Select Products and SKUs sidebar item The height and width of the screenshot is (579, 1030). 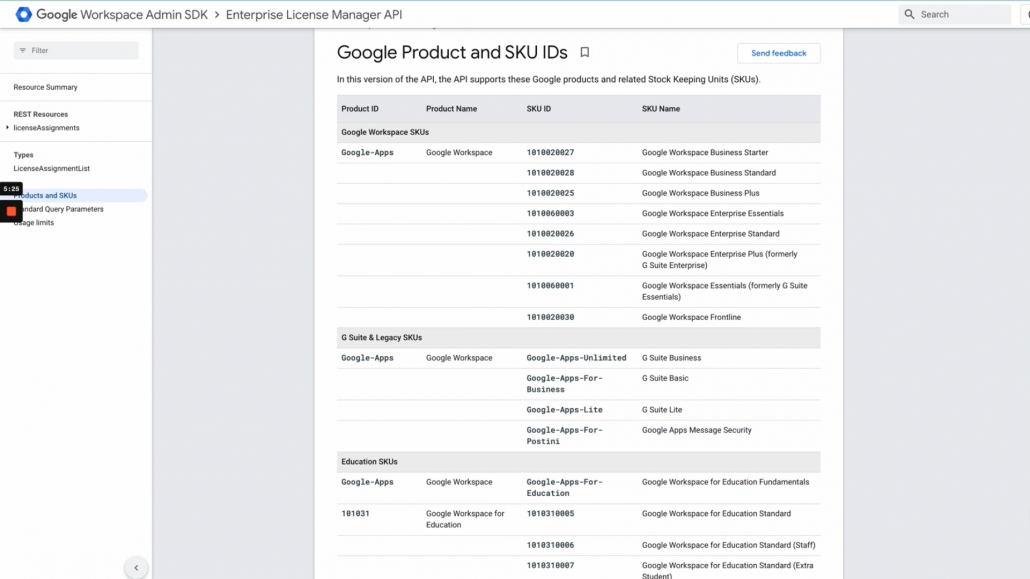(74, 196)
